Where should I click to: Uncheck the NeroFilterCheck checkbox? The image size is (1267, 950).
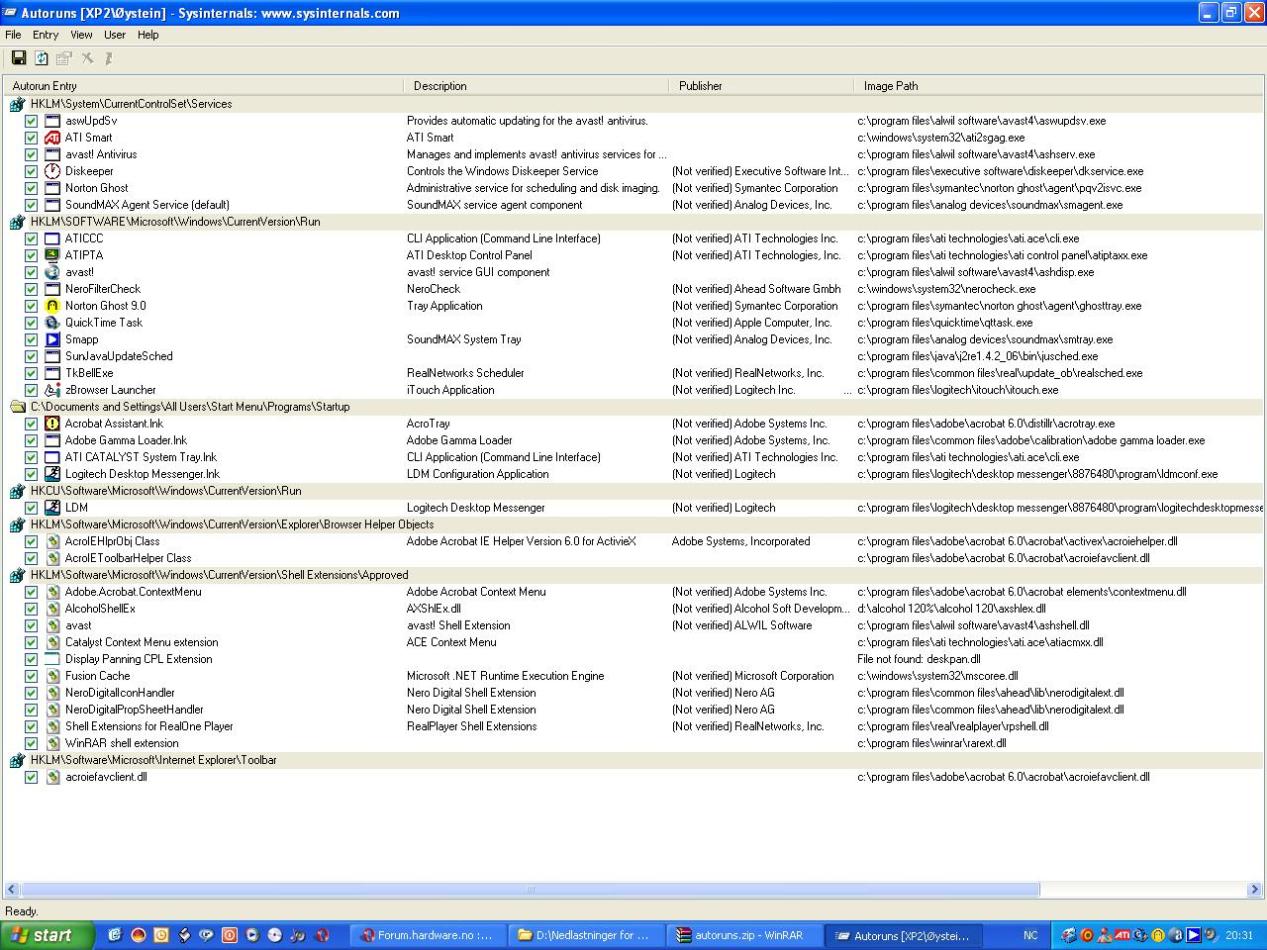pos(32,289)
